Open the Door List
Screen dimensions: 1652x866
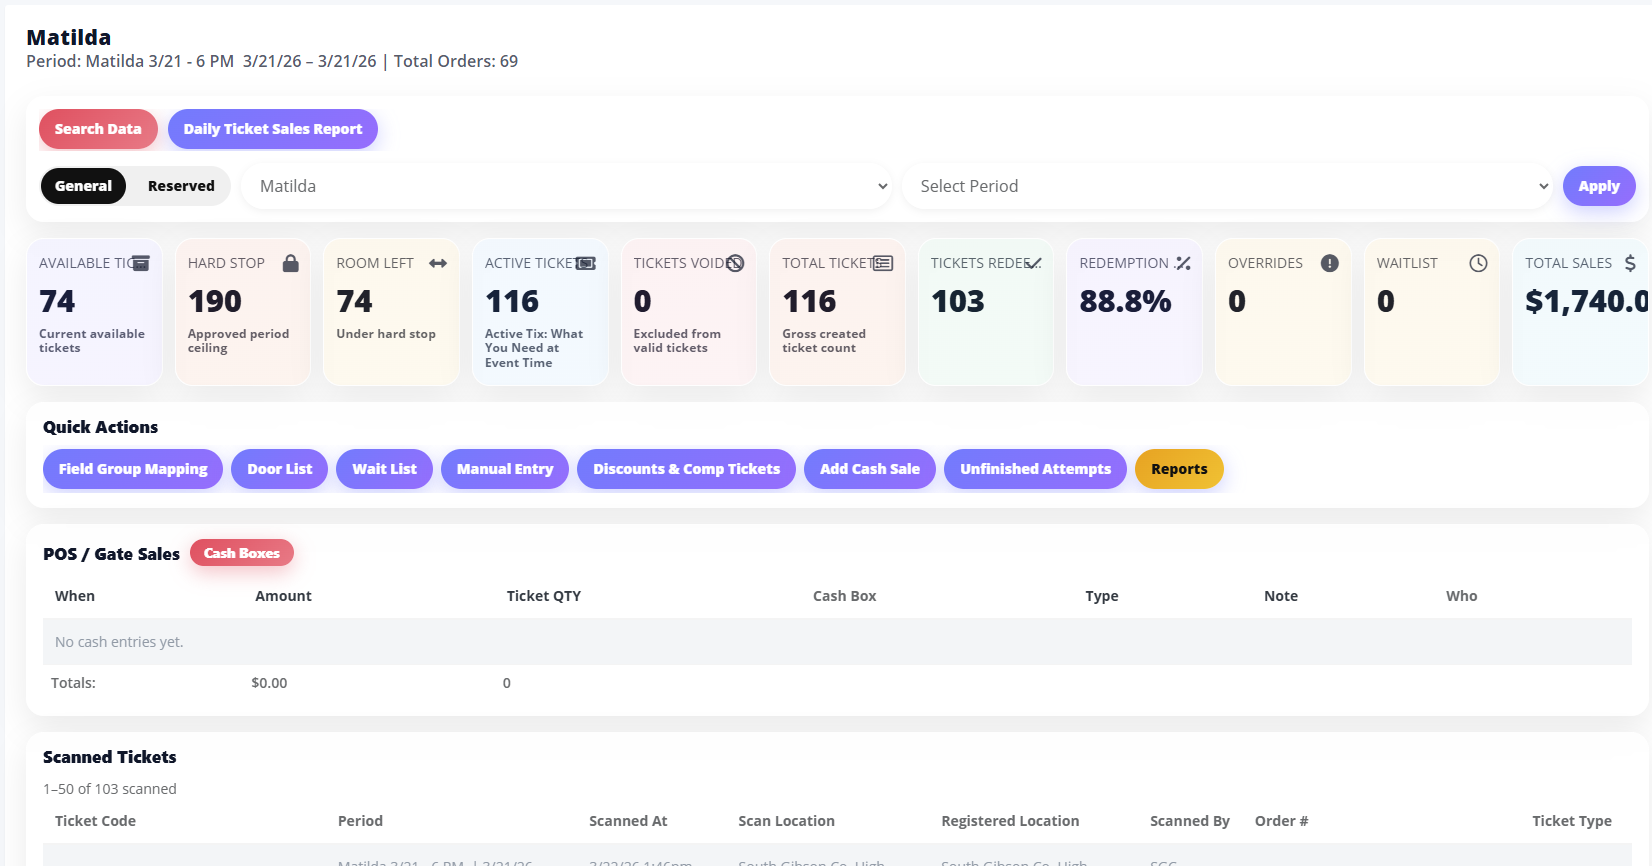pos(280,469)
